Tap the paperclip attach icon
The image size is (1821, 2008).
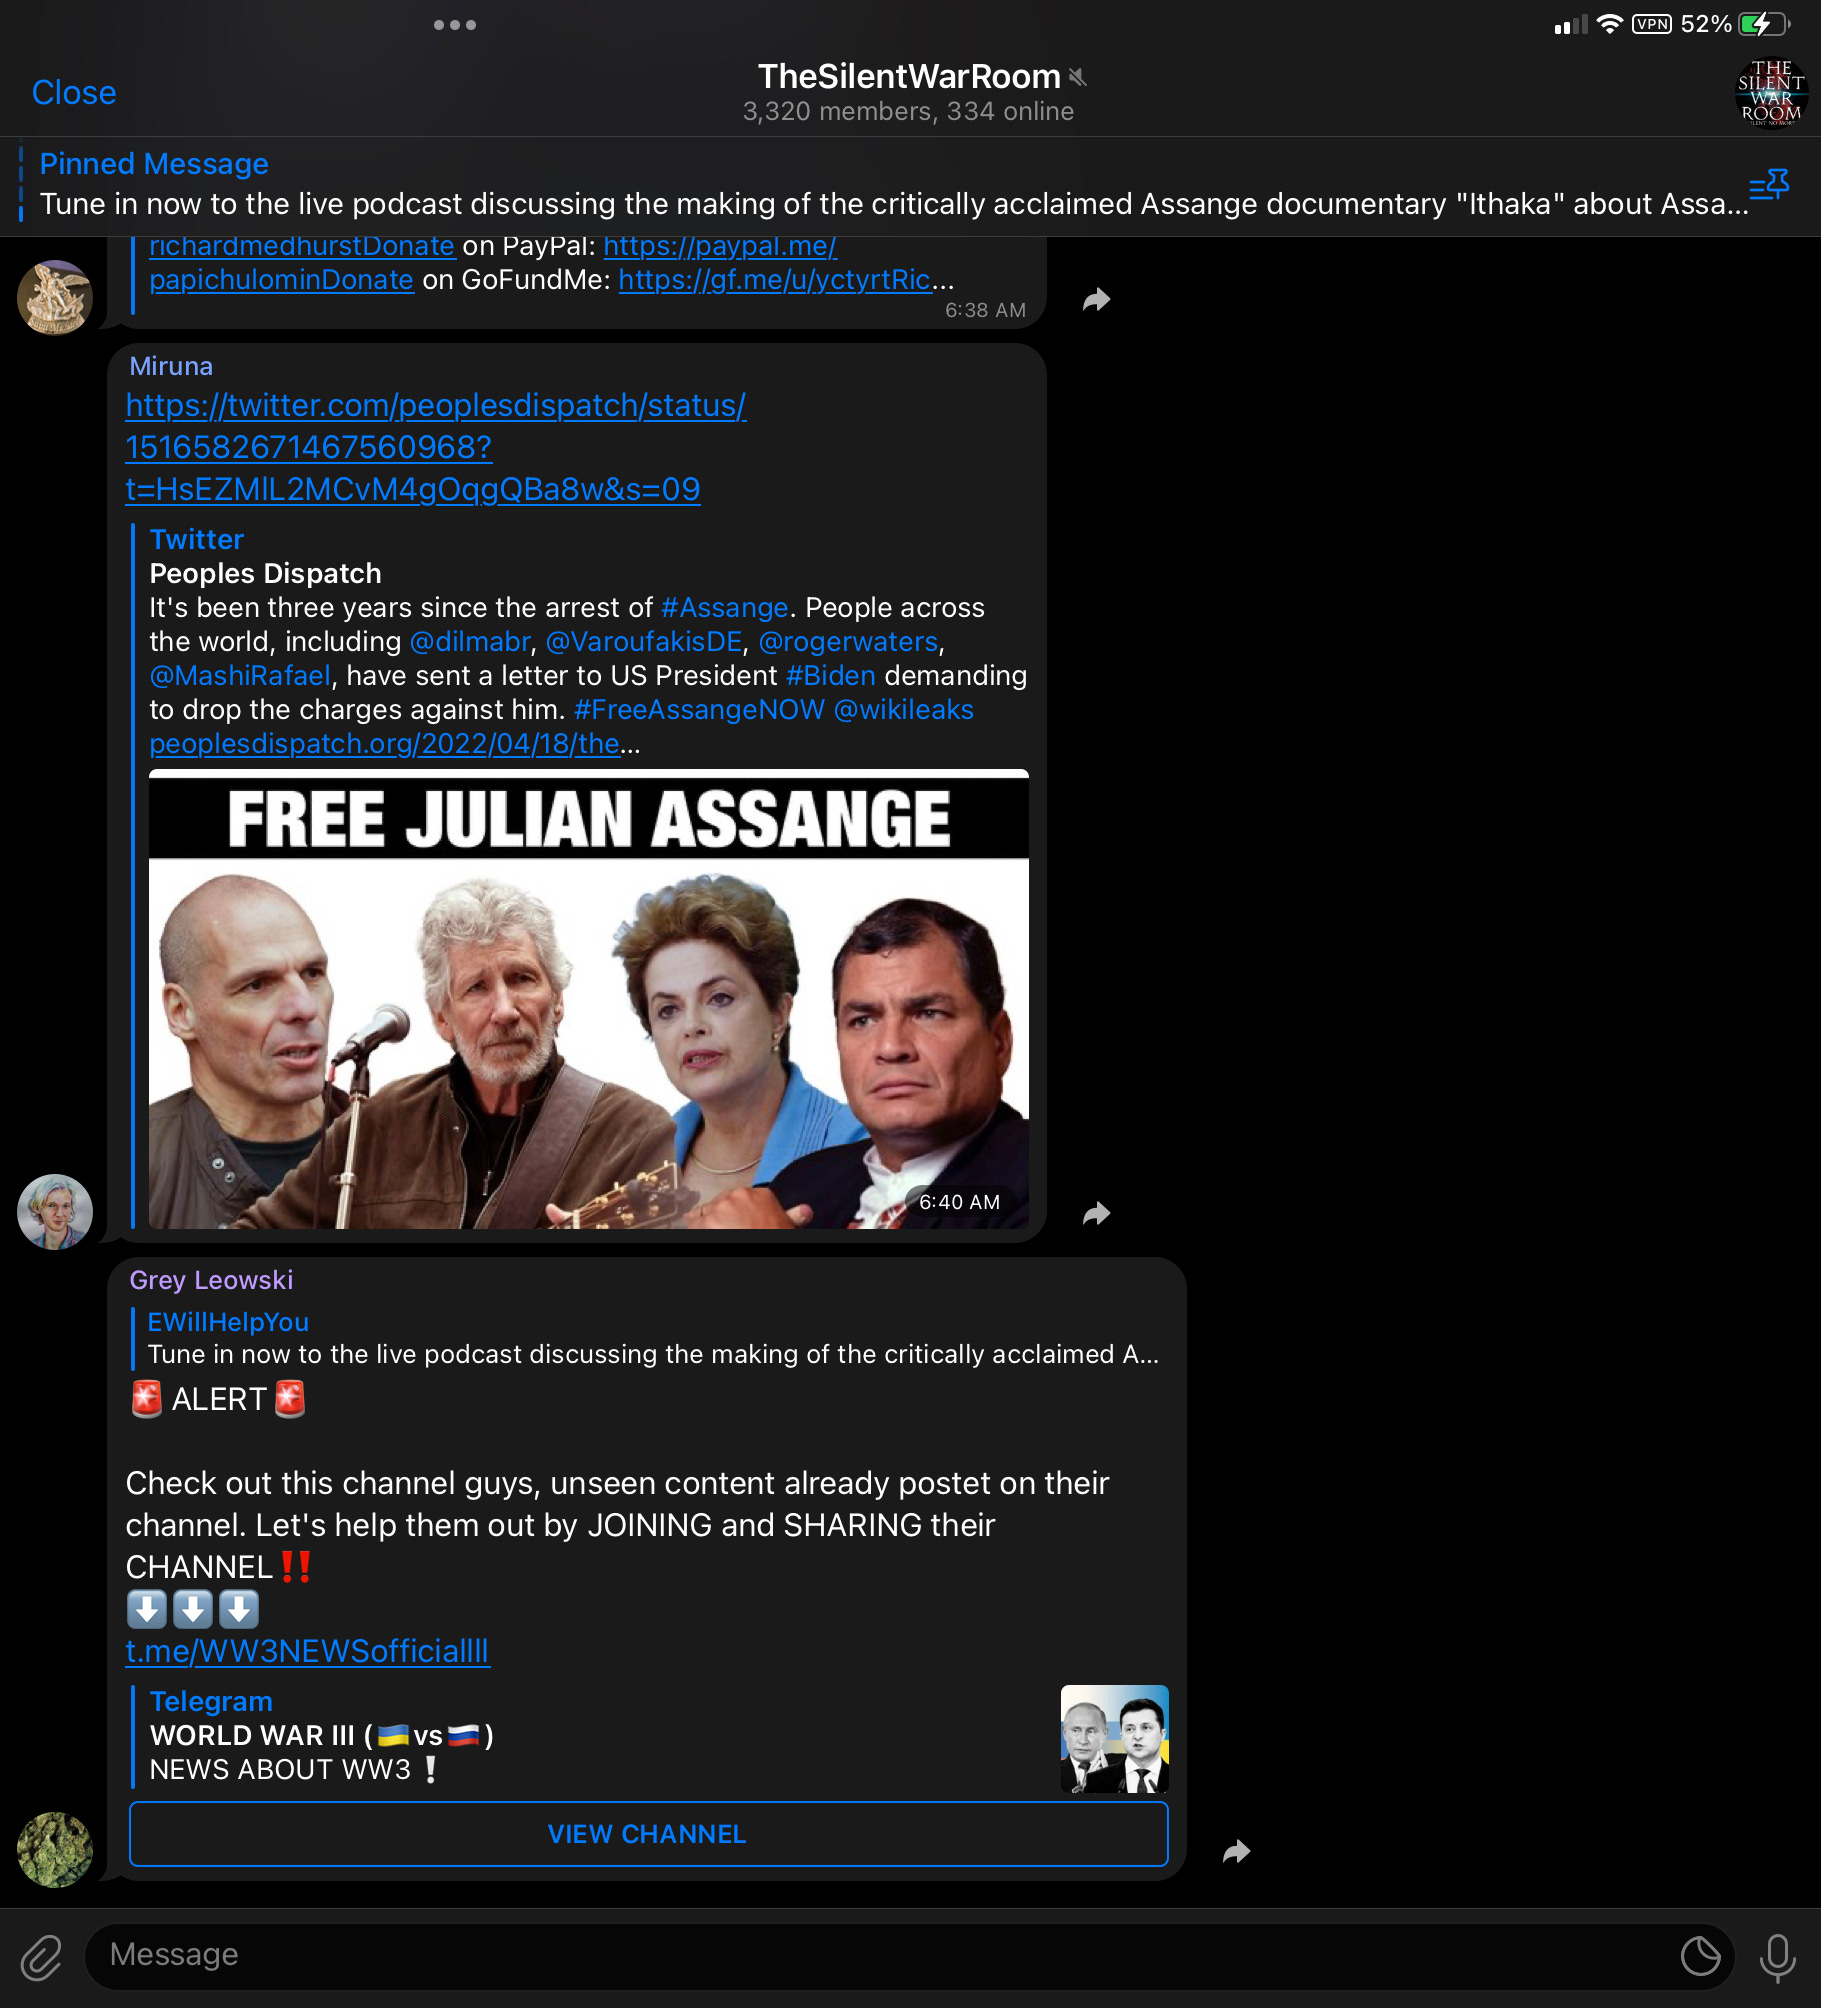(x=42, y=1957)
